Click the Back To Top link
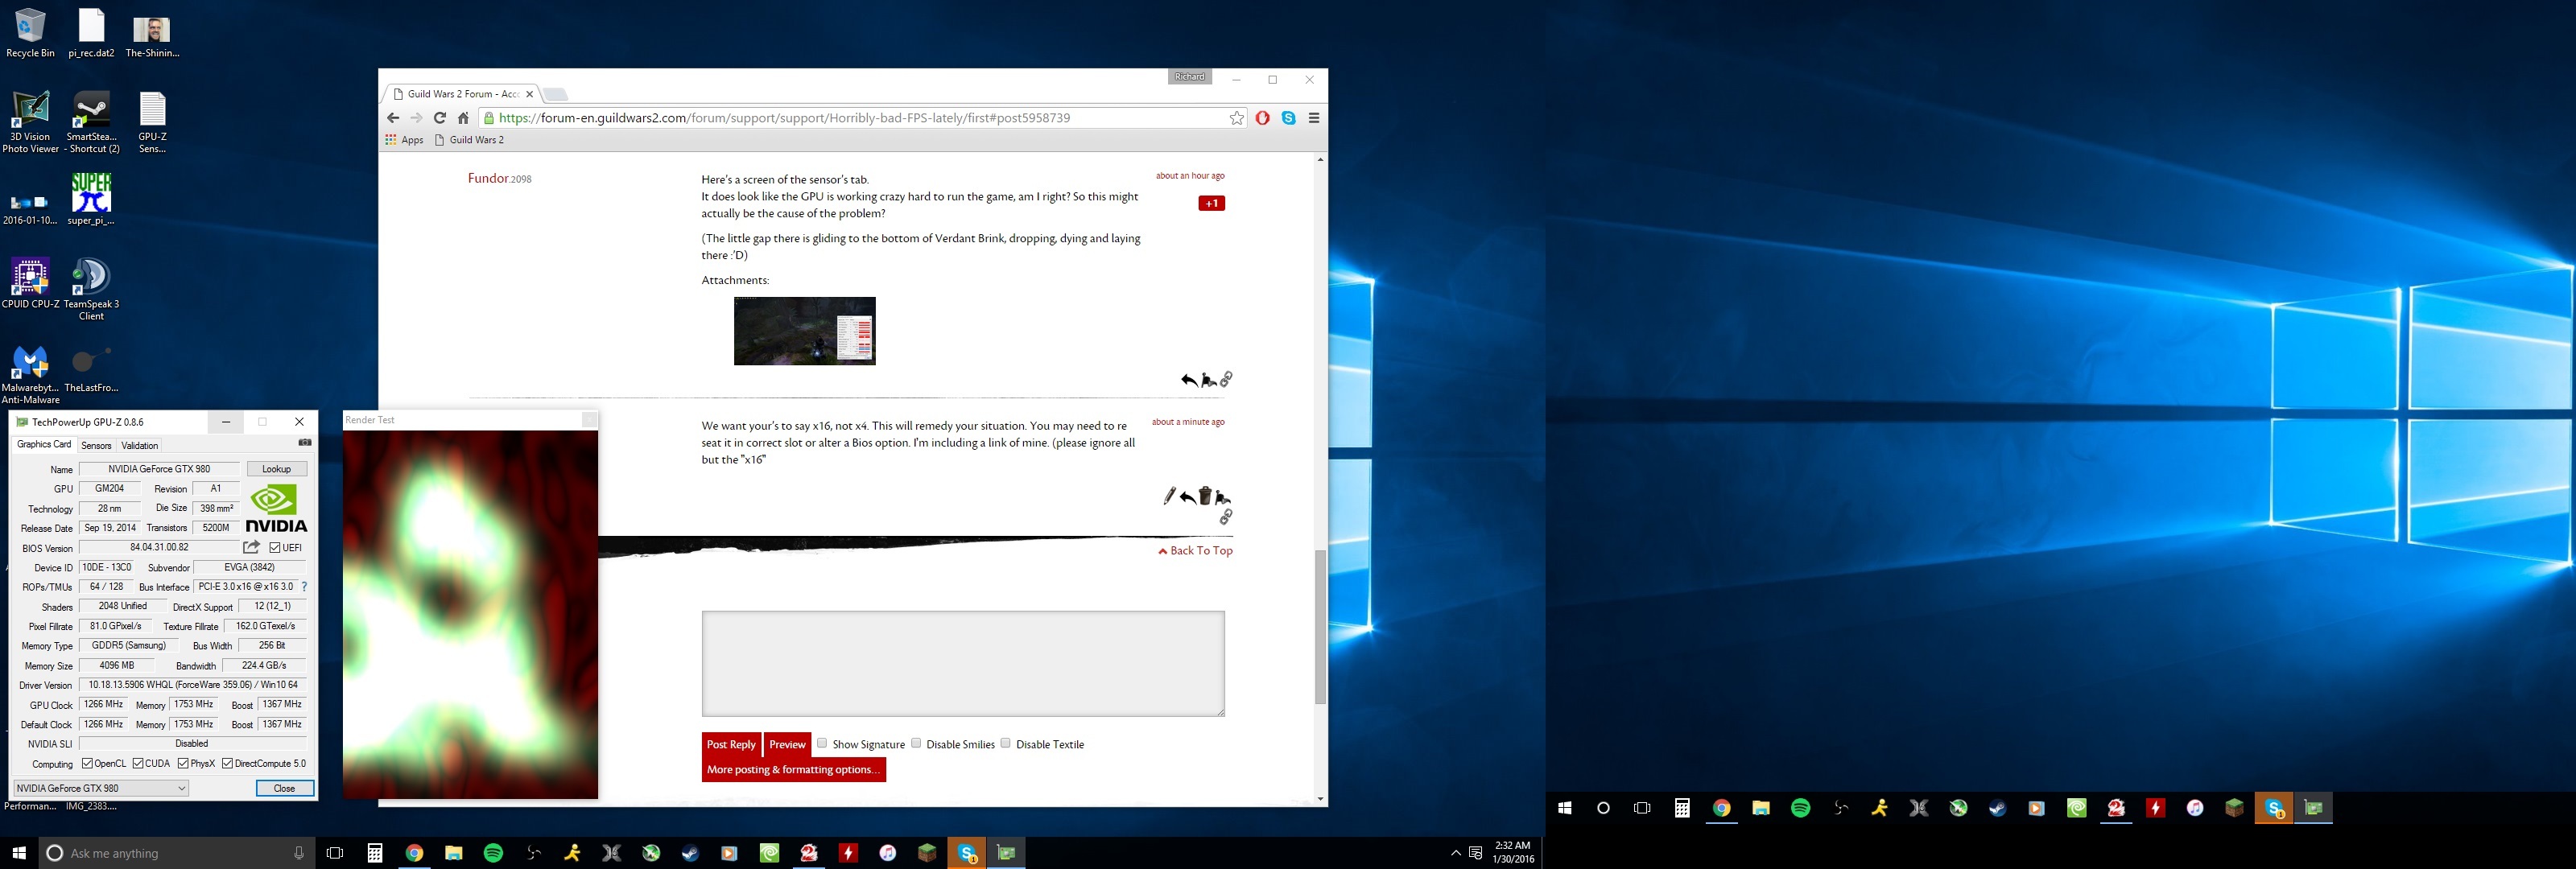Image resolution: width=2576 pixels, height=869 pixels. coord(1195,551)
